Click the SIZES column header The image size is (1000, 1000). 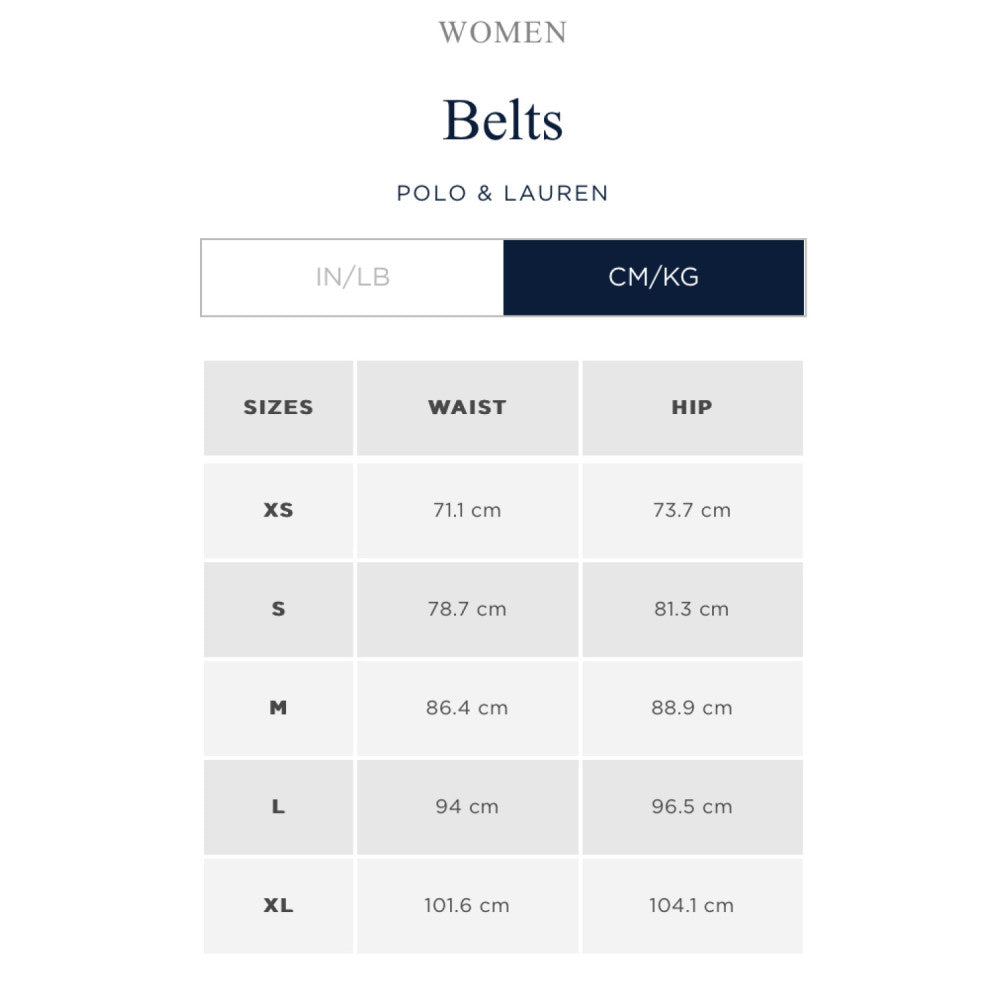tap(278, 407)
